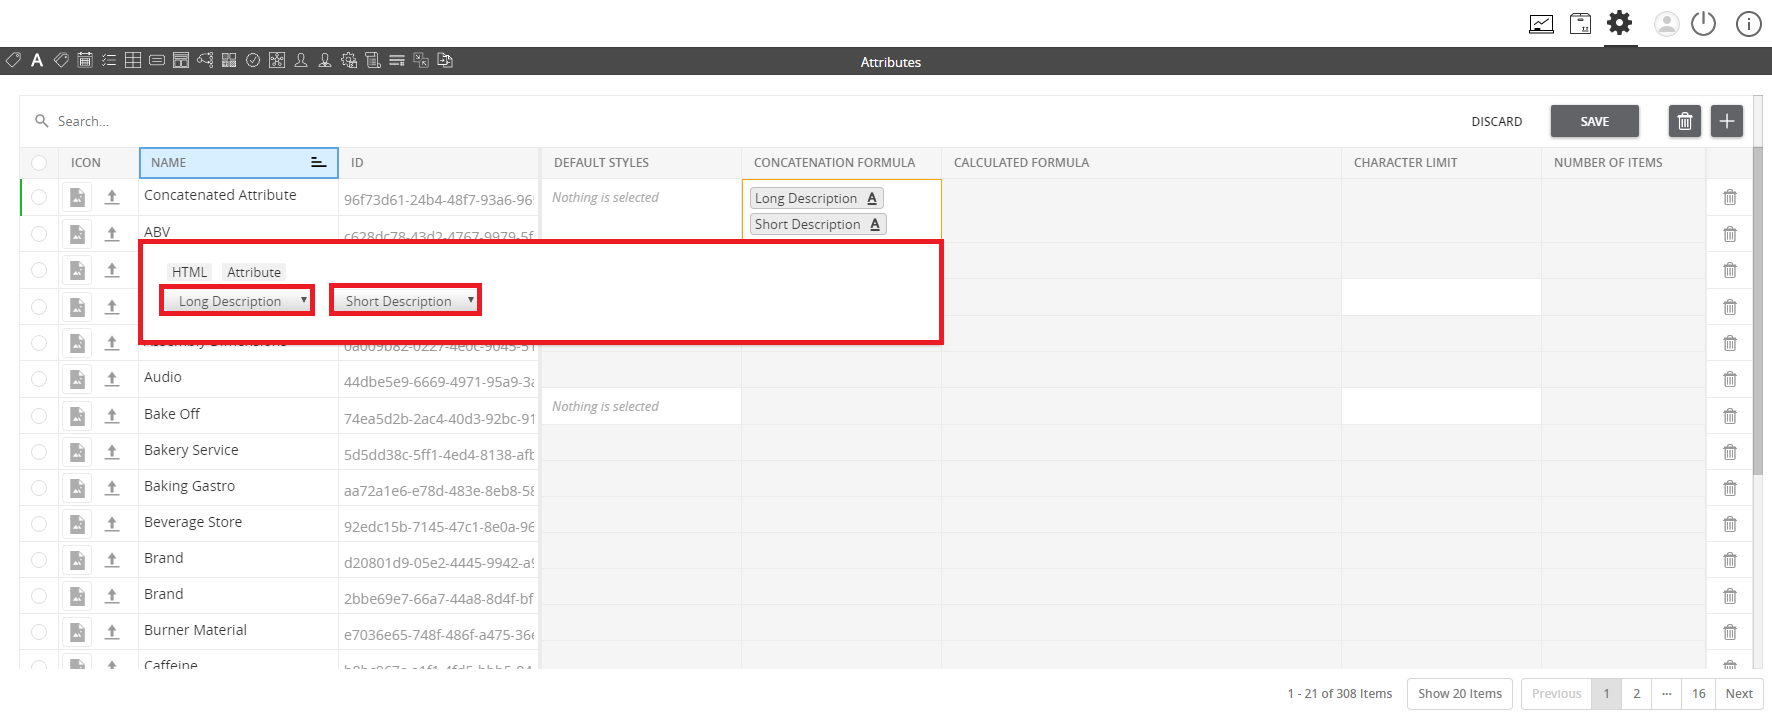Select the Burner Material row checkbox
Viewport: 1772px width, 718px height.
(39, 632)
